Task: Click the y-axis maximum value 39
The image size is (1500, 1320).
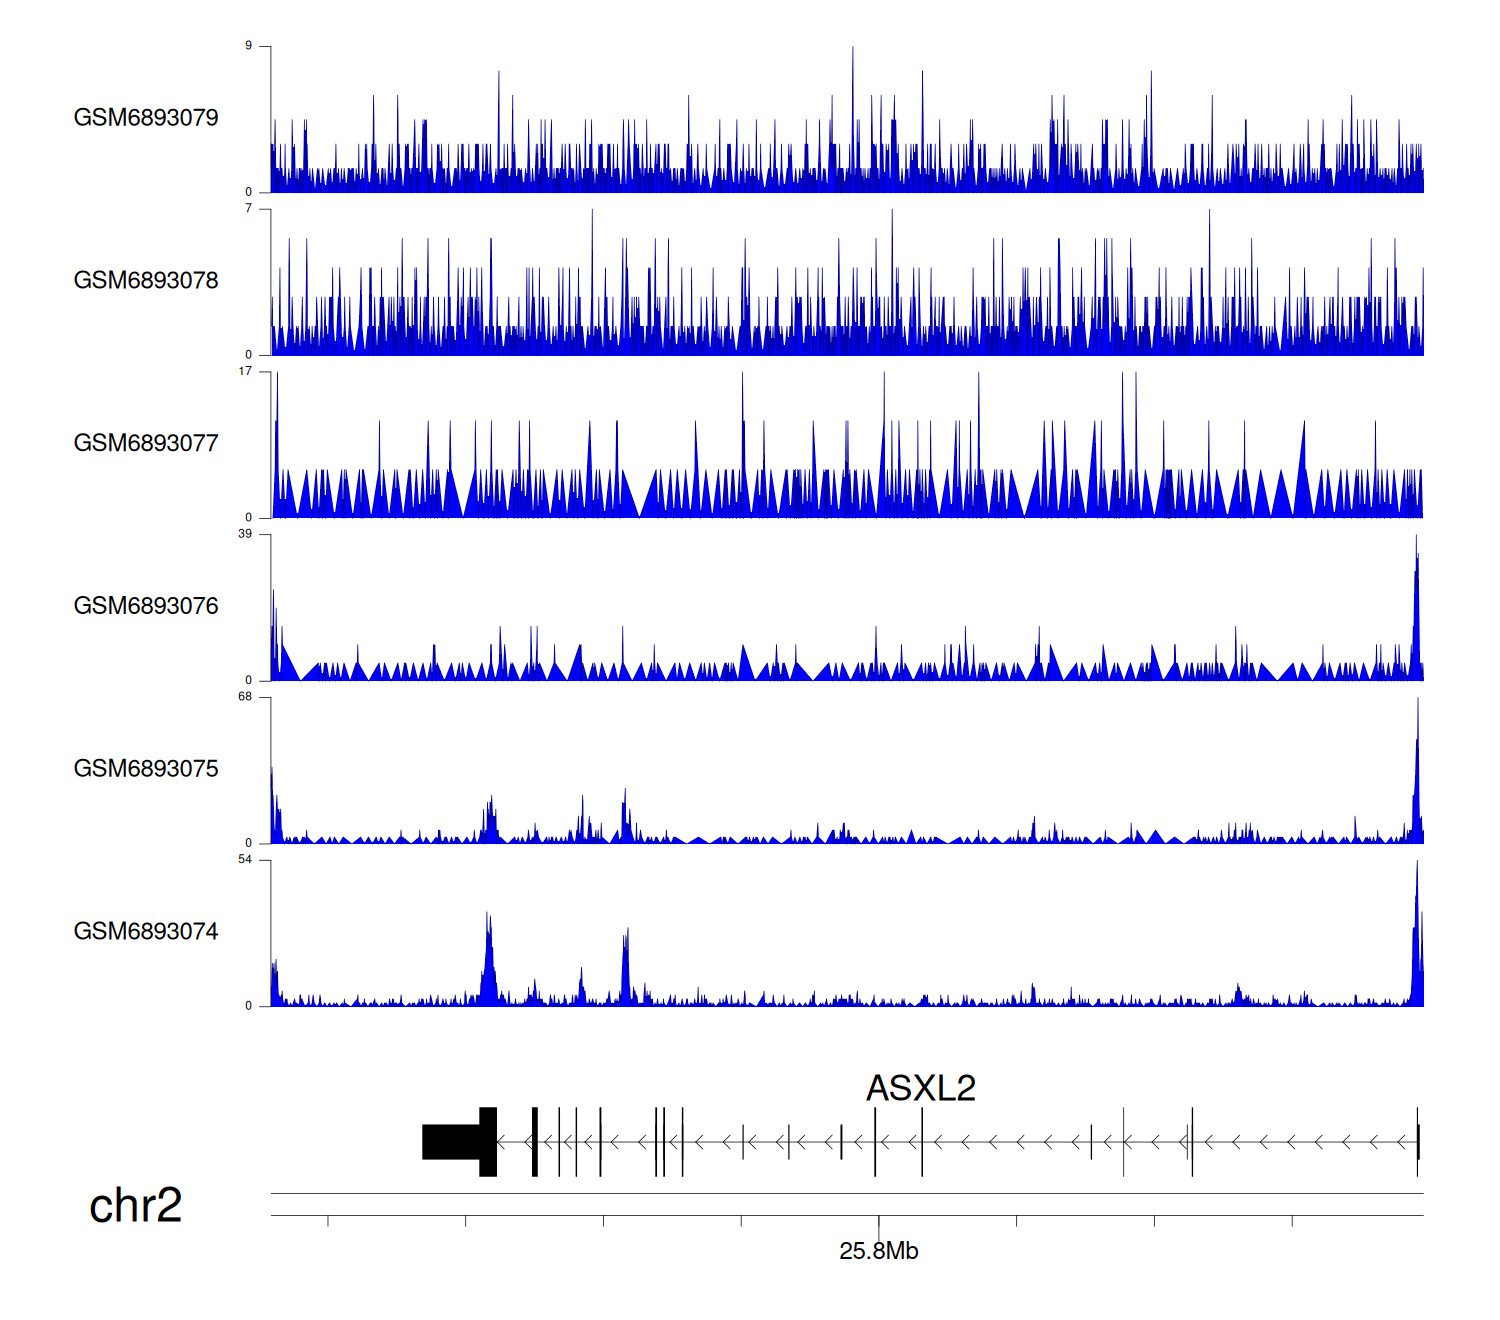Action: pos(245,534)
